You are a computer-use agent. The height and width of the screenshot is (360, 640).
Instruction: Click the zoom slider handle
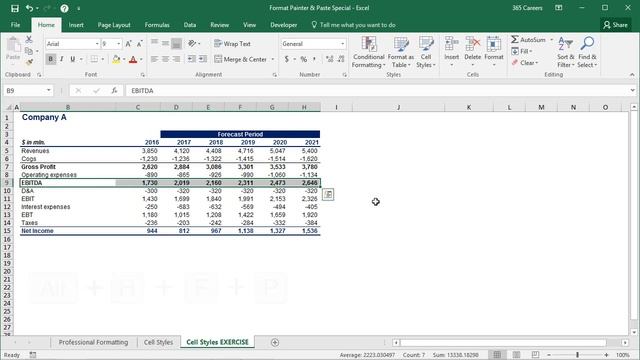pos(577,355)
